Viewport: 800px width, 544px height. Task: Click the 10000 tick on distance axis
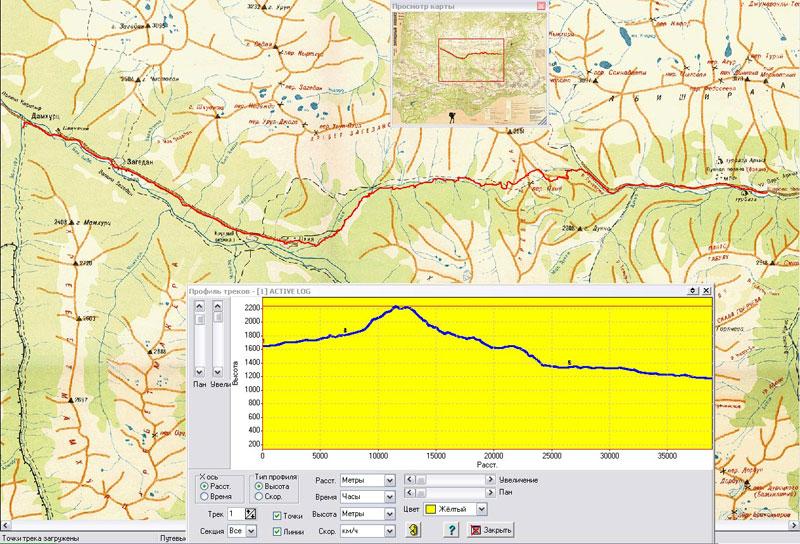coord(378,456)
